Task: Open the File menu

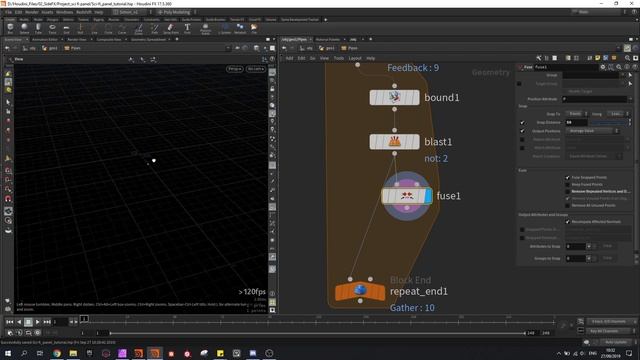Action: [9, 12]
